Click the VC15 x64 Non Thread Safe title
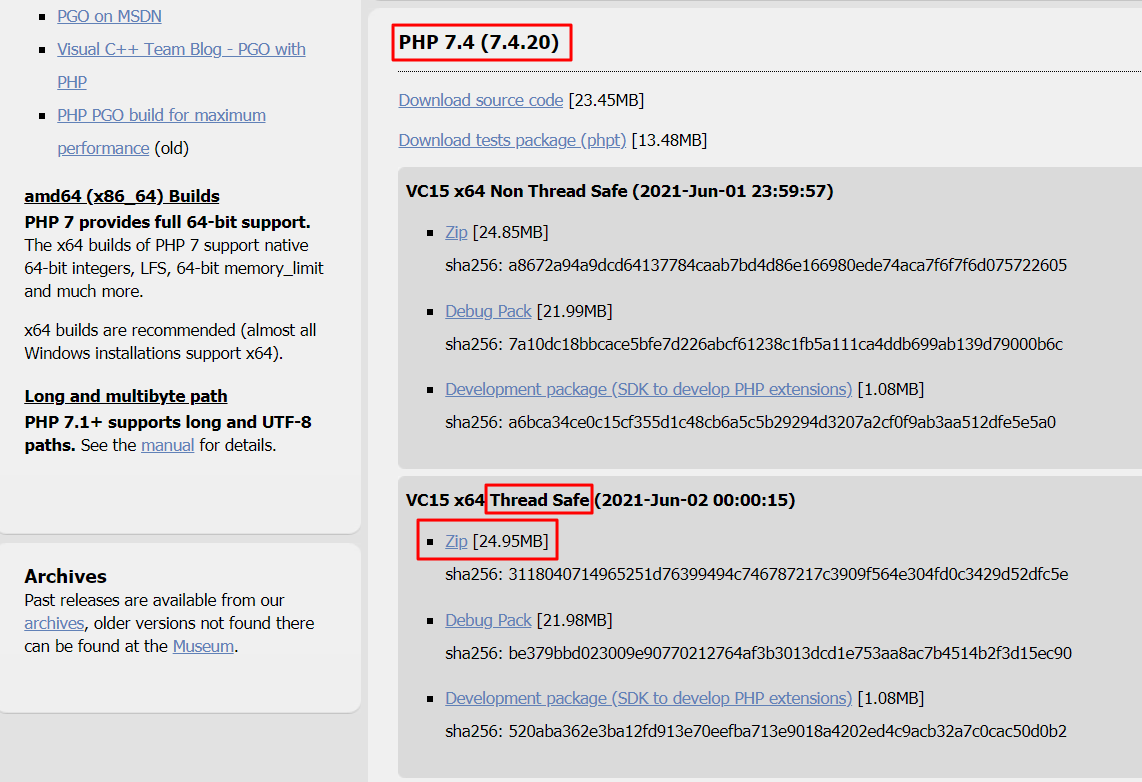Screen dimensions: 1142x782 619,190
